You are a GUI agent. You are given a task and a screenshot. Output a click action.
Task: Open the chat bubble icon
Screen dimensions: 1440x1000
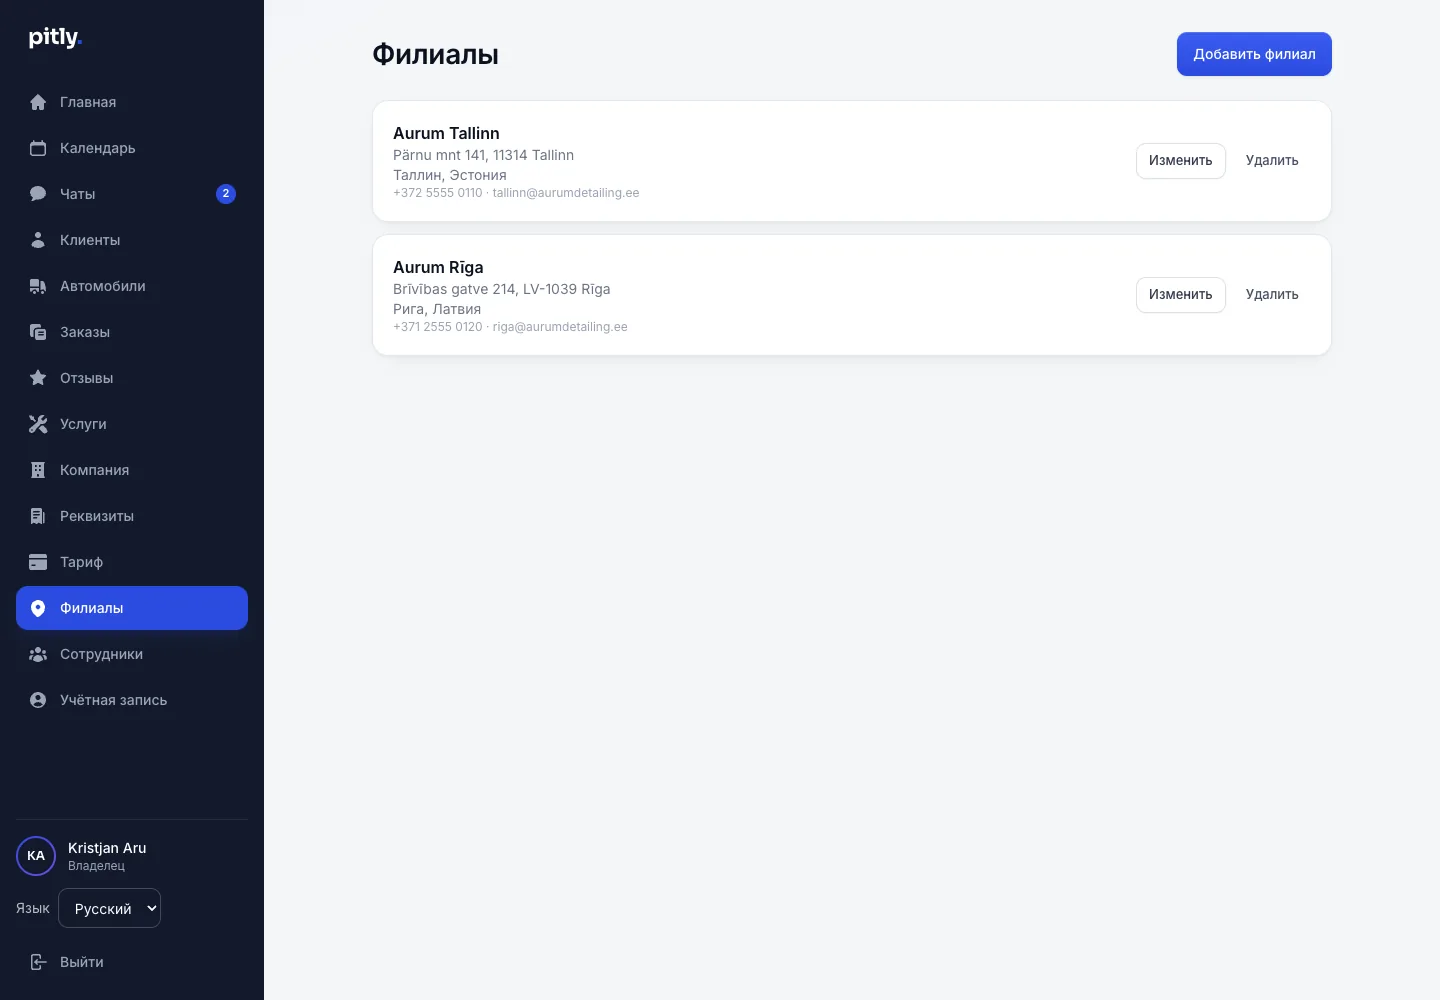pos(38,194)
